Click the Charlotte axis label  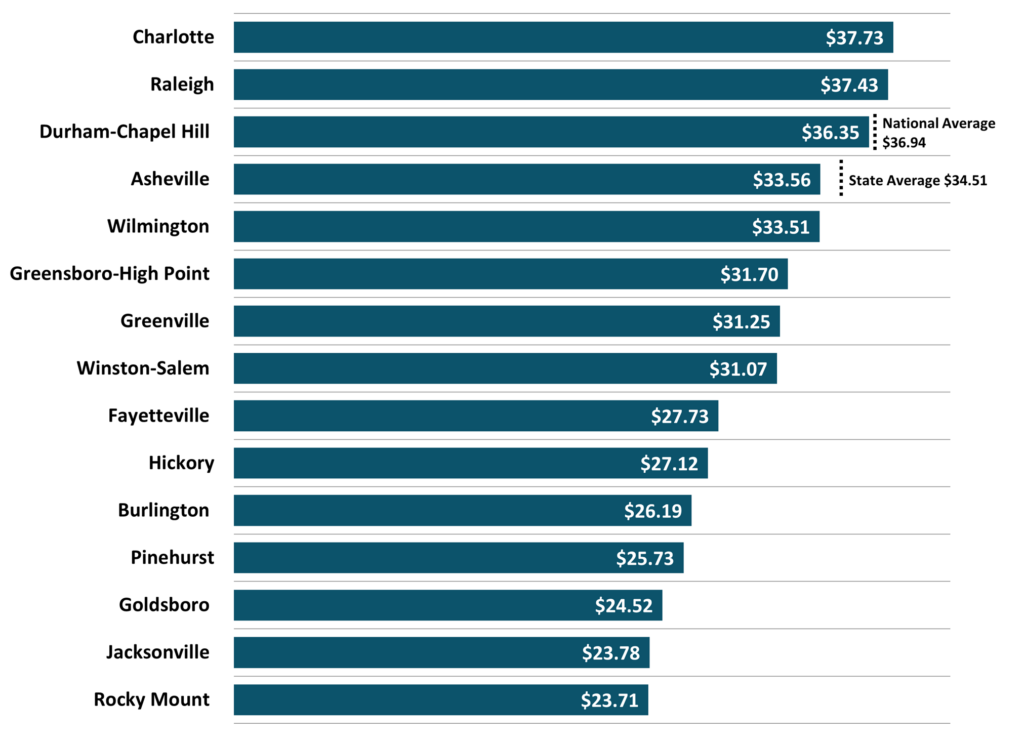(173, 37)
